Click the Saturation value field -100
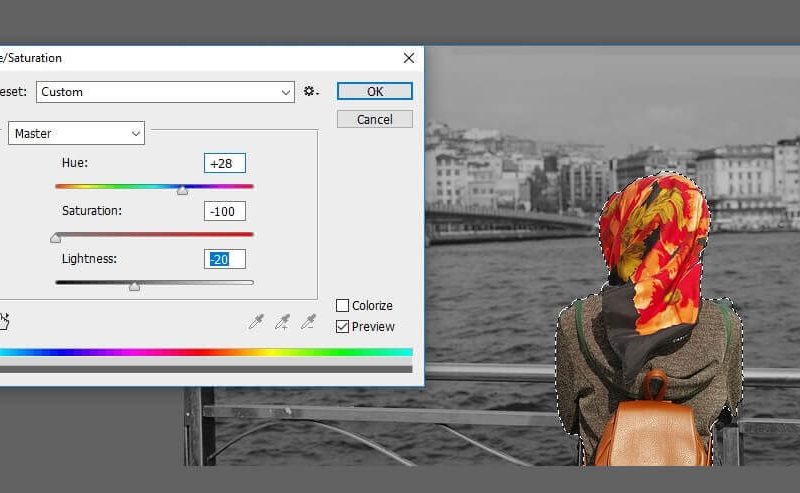800x493 pixels. coord(224,211)
